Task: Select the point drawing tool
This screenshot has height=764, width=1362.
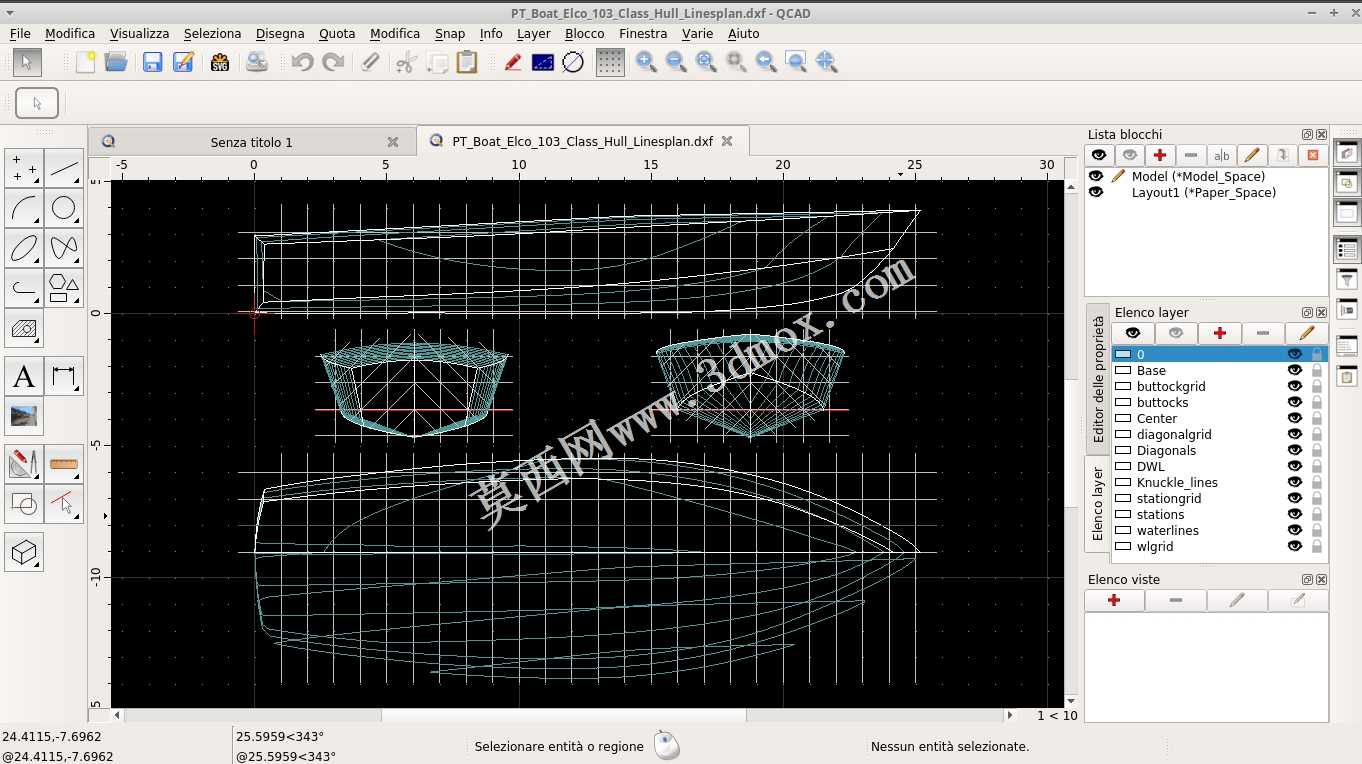Action: point(24,168)
